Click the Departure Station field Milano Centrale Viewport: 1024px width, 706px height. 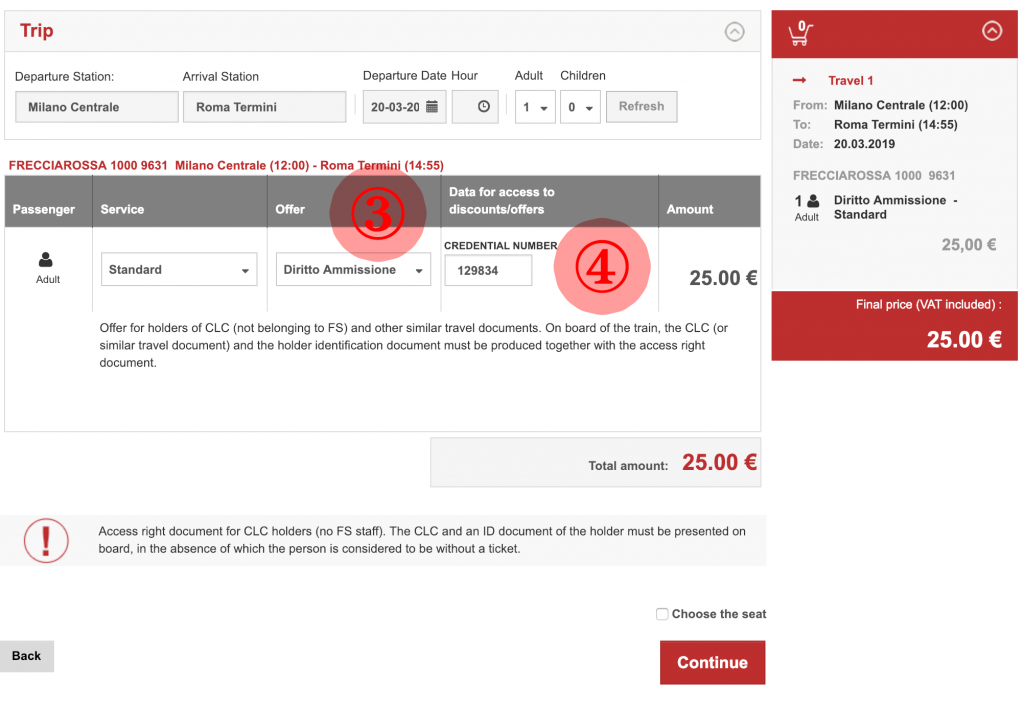tap(97, 106)
